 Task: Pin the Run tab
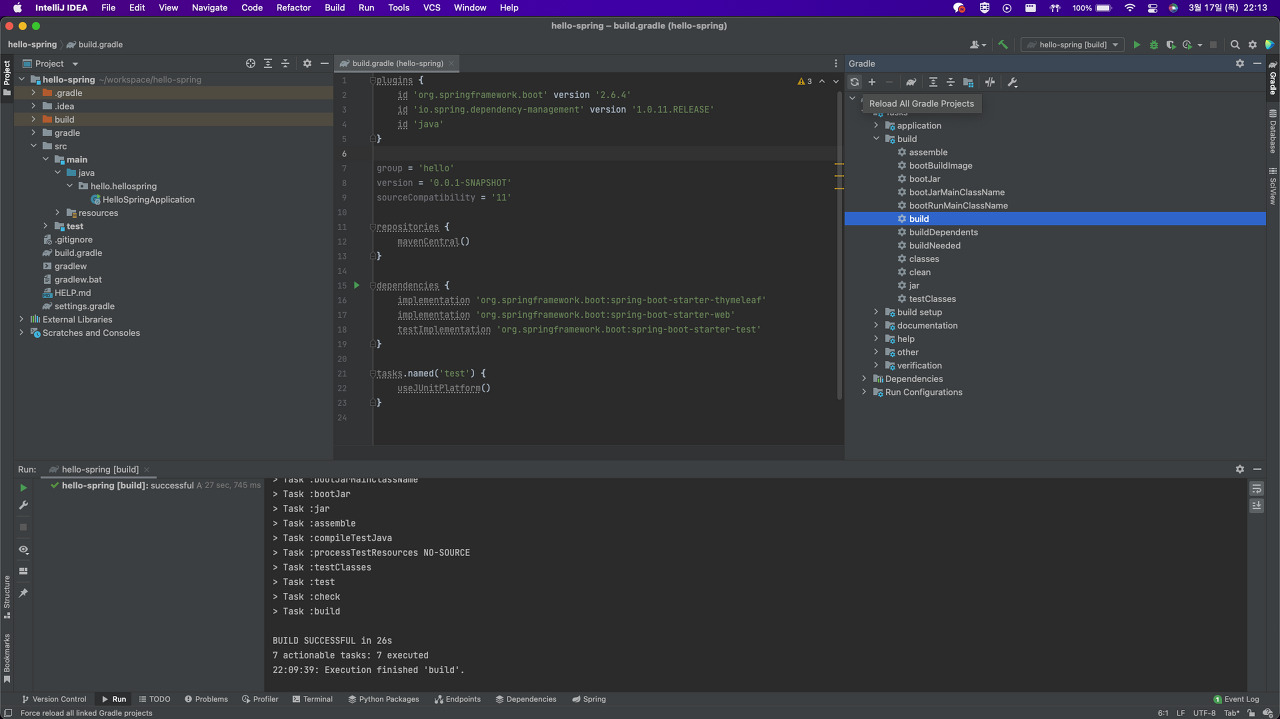24,593
